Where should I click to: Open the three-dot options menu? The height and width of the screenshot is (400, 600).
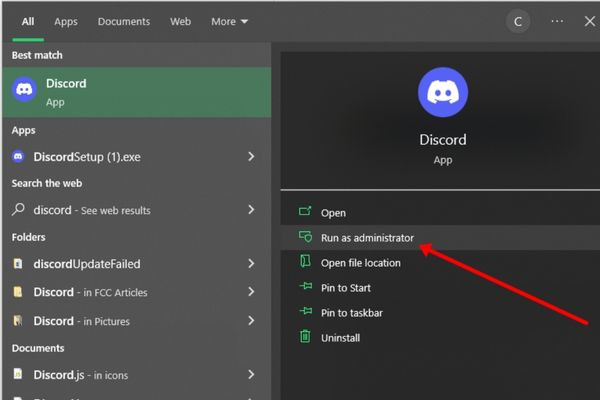coord(557,21)
